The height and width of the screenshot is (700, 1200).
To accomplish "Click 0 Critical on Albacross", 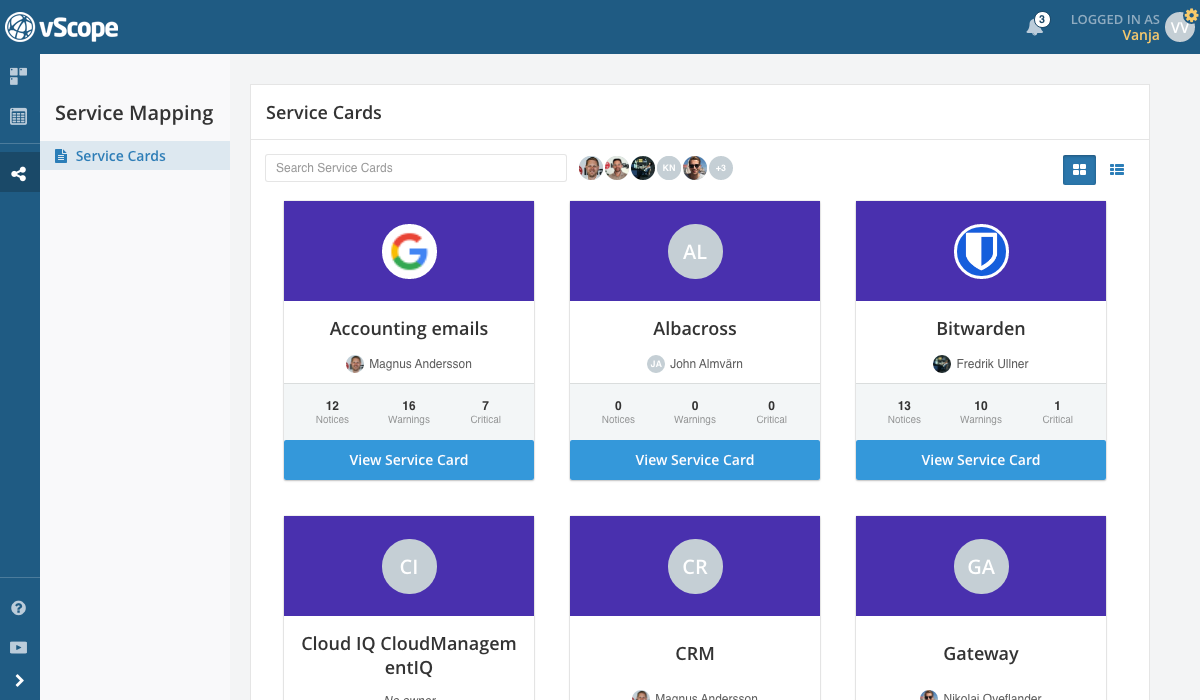I will (771, 412).
